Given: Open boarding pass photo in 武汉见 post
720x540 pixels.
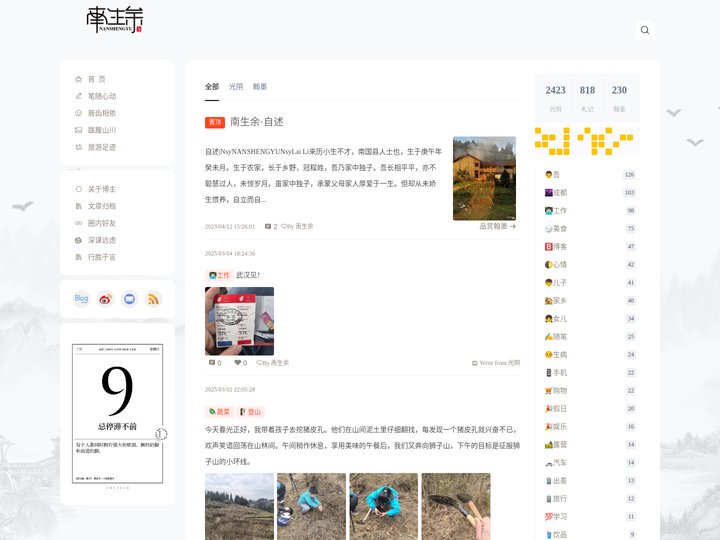Looking at the screenshot, I should 239,321.
